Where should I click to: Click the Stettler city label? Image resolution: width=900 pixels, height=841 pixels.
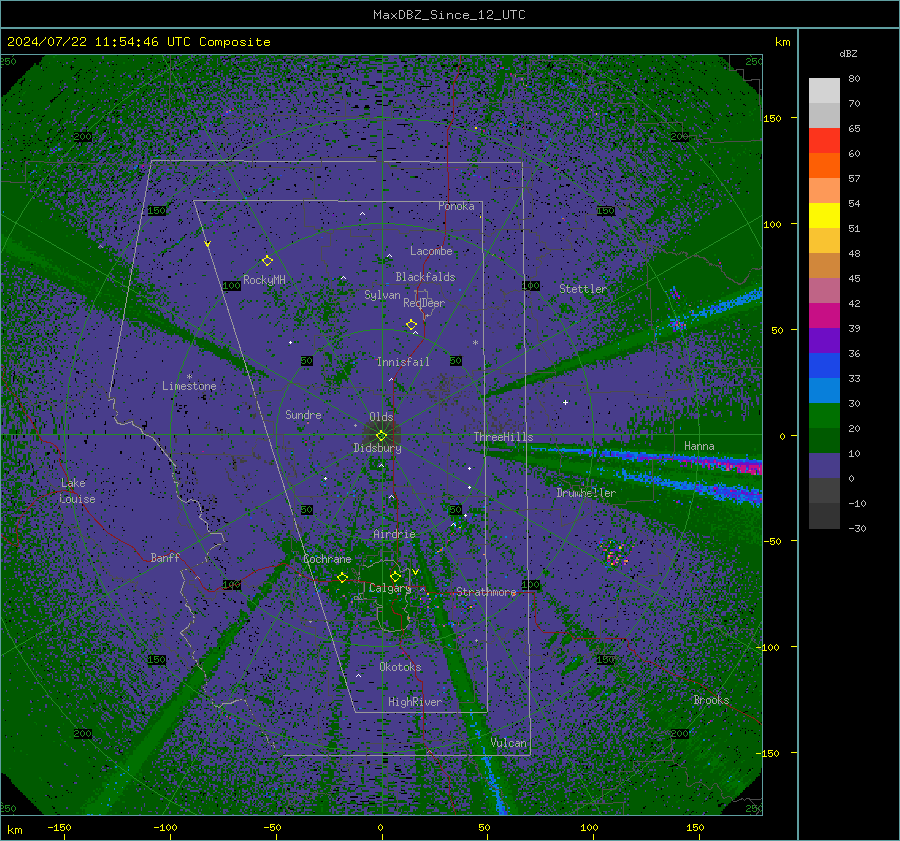click(x=583, y=289)
